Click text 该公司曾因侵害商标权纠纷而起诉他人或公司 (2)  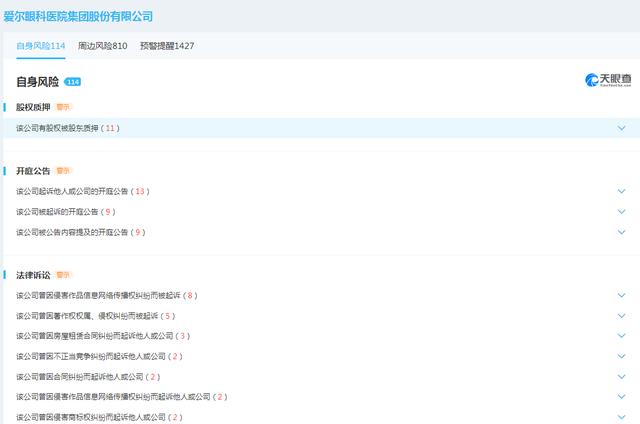click(x=99, y=417)
